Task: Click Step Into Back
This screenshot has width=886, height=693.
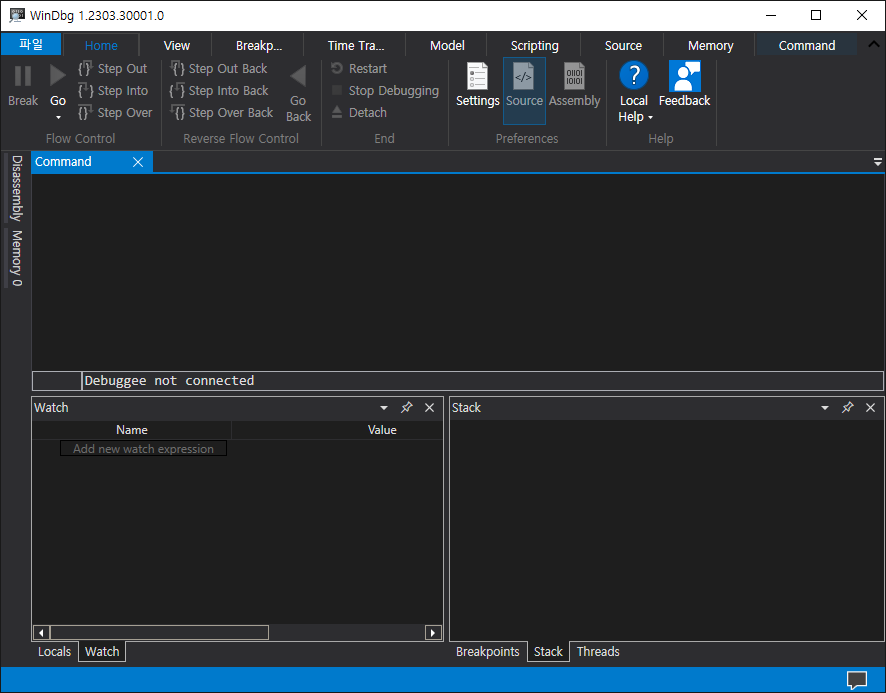Action: click(219, 90)
